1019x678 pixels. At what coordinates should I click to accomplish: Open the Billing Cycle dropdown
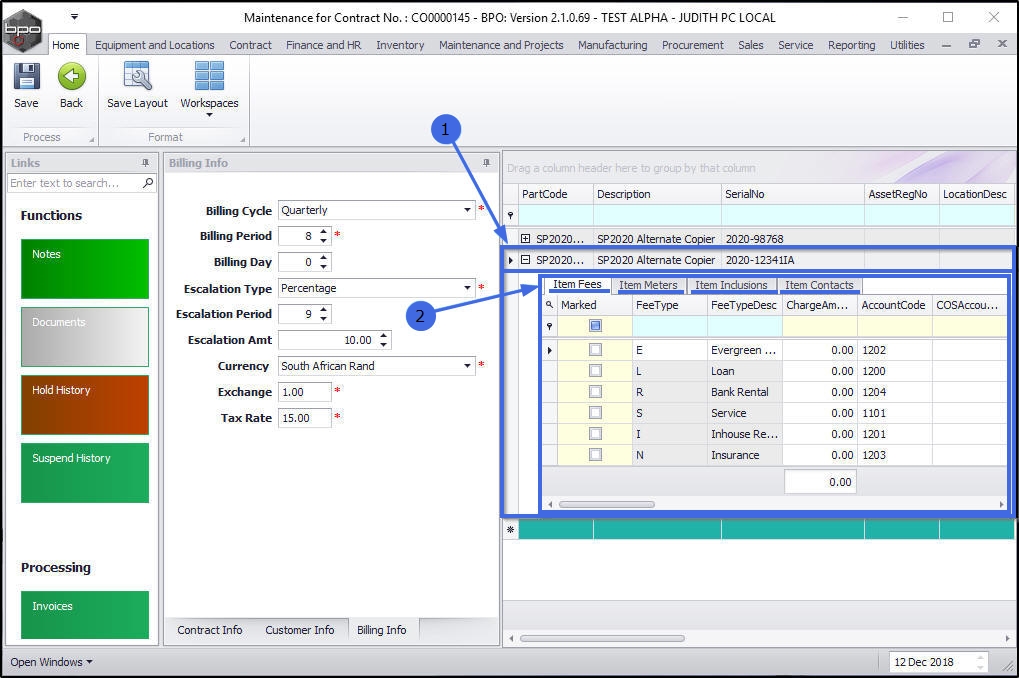click(468, 210)
